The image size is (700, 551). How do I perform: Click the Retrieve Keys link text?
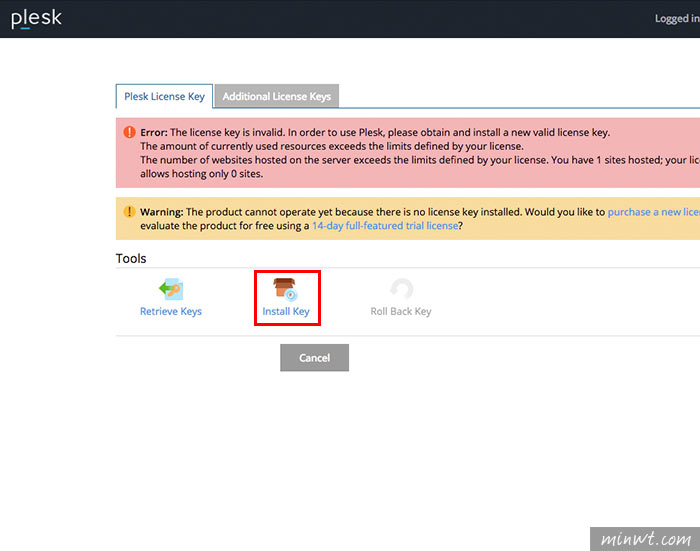(x=171, y=311)
